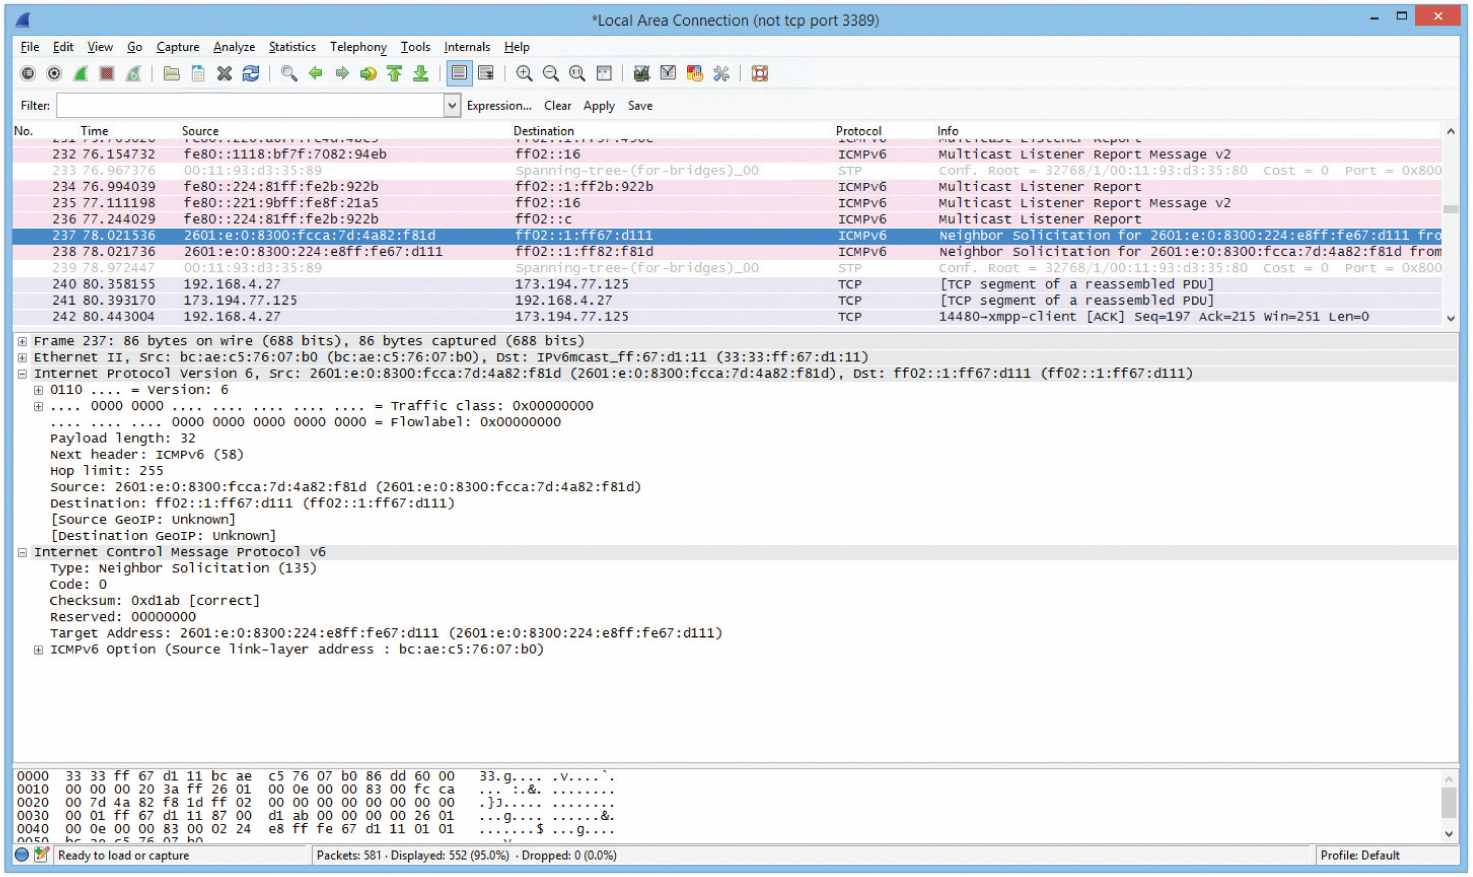Screen dimensions: 1473x877
Task: Expand the Ethernet II tree node
Action: tap(22, 357)
